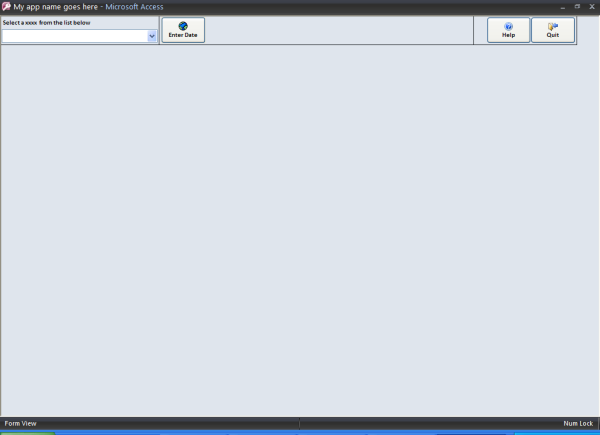
Task: Click the Form View status bar text
Action: tap(20, 423)
